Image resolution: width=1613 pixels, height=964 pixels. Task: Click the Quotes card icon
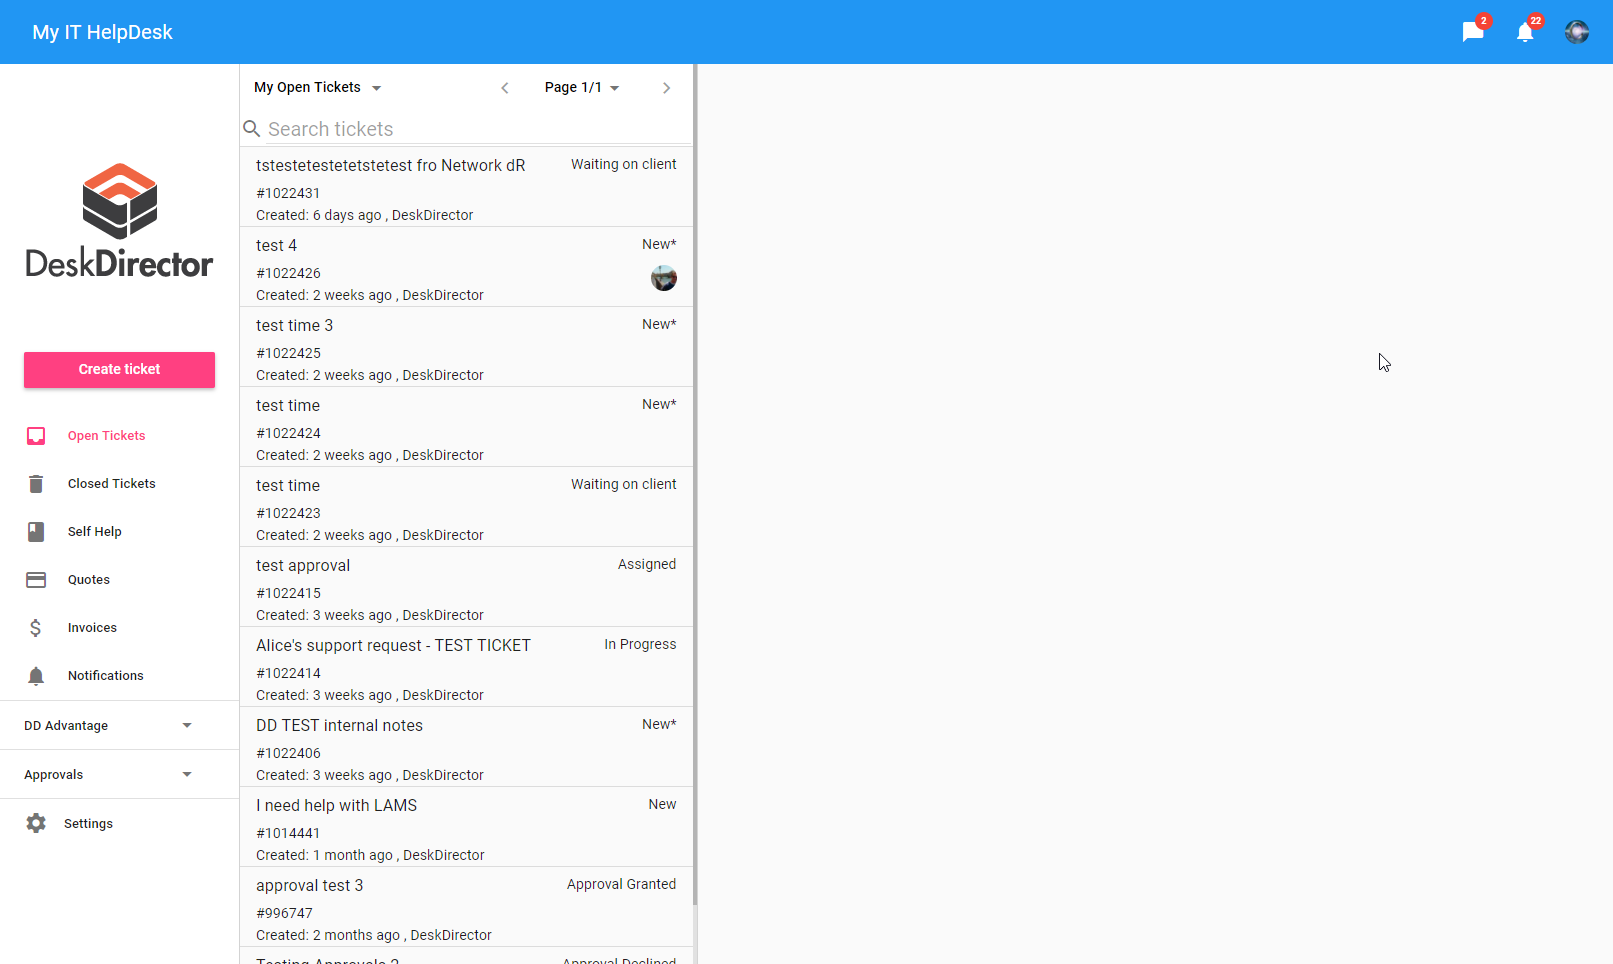[36, 580]
